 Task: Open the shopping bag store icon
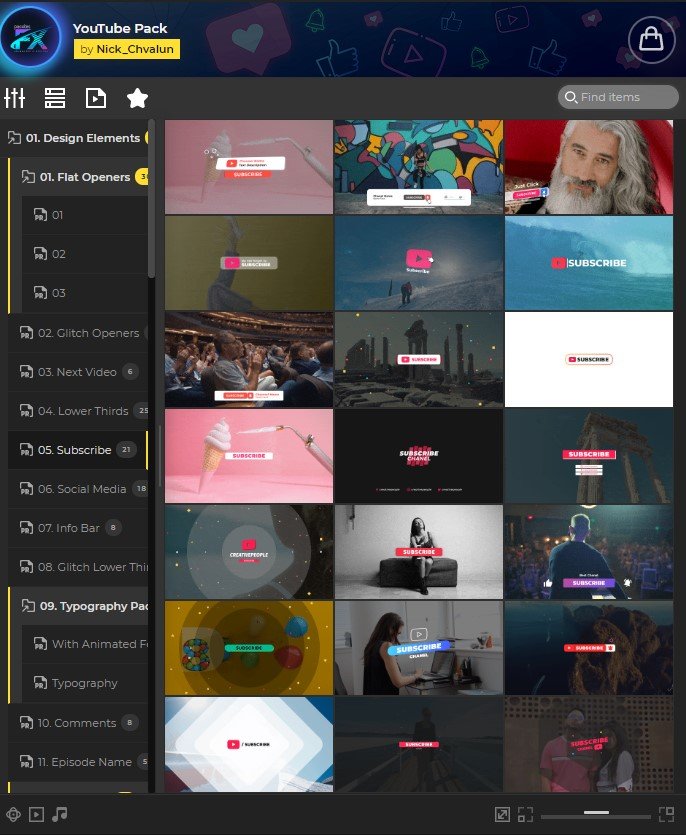(651, 39)
